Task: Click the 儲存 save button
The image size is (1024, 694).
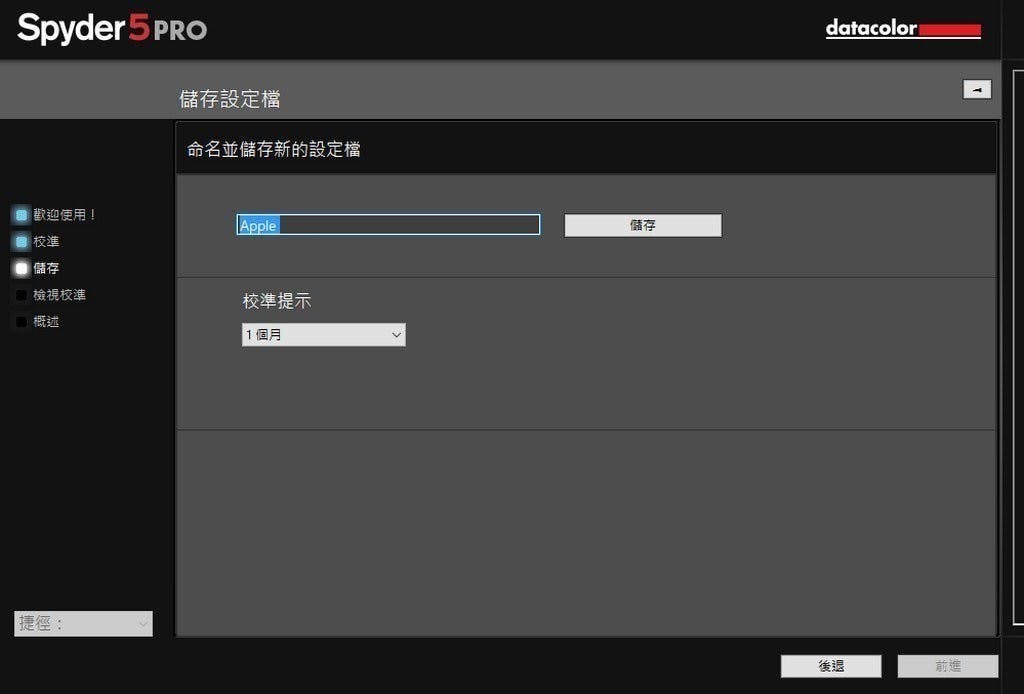Action: pos(642,224)
